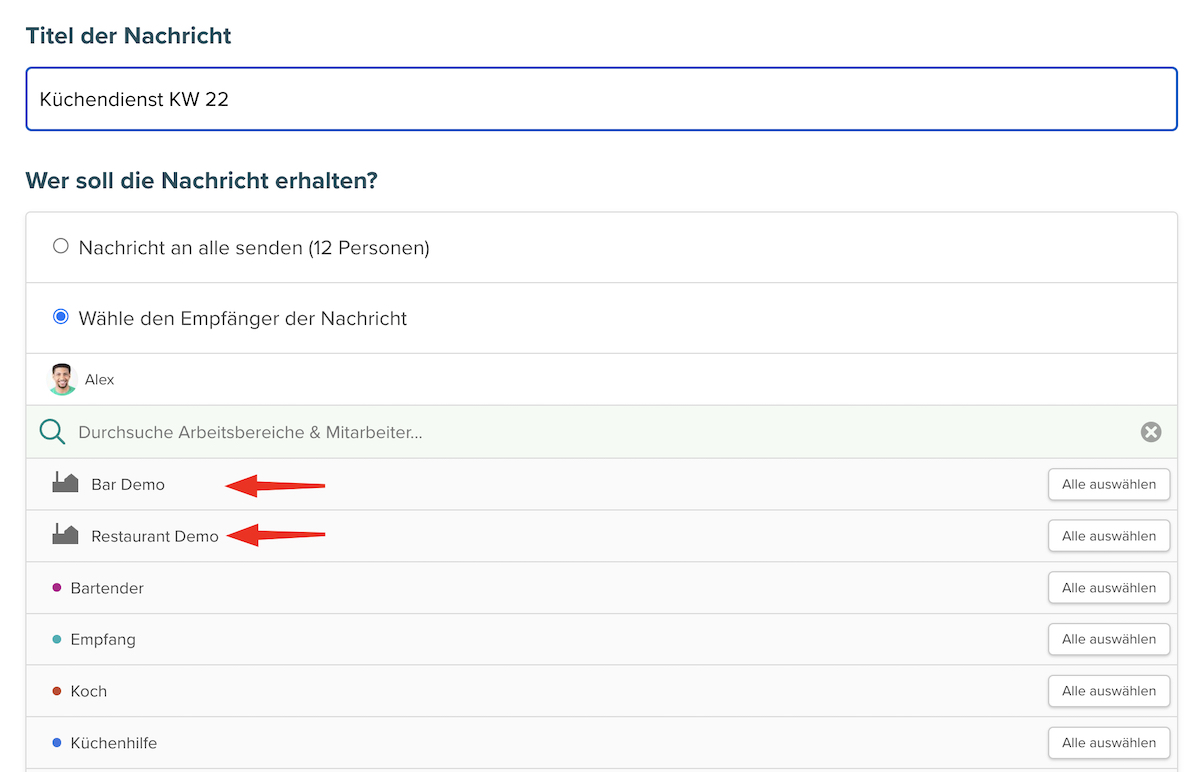Clear search with the X icon
Screen dimensions: 1200x772
[x=1151, y=432]
